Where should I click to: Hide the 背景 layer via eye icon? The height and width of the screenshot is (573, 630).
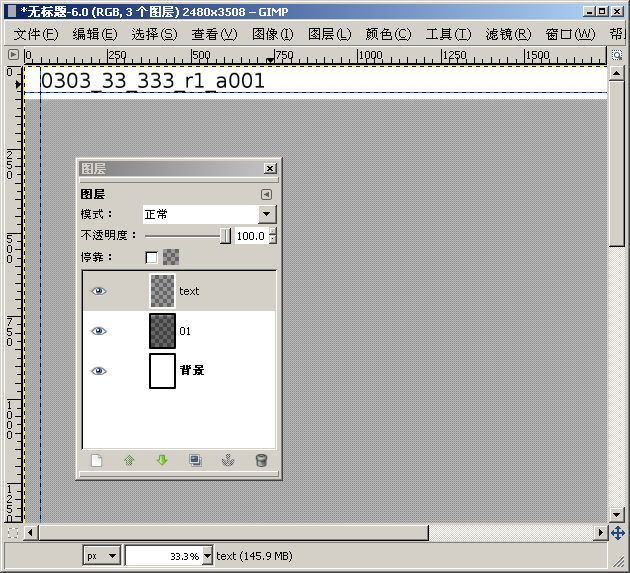[98, 370]
